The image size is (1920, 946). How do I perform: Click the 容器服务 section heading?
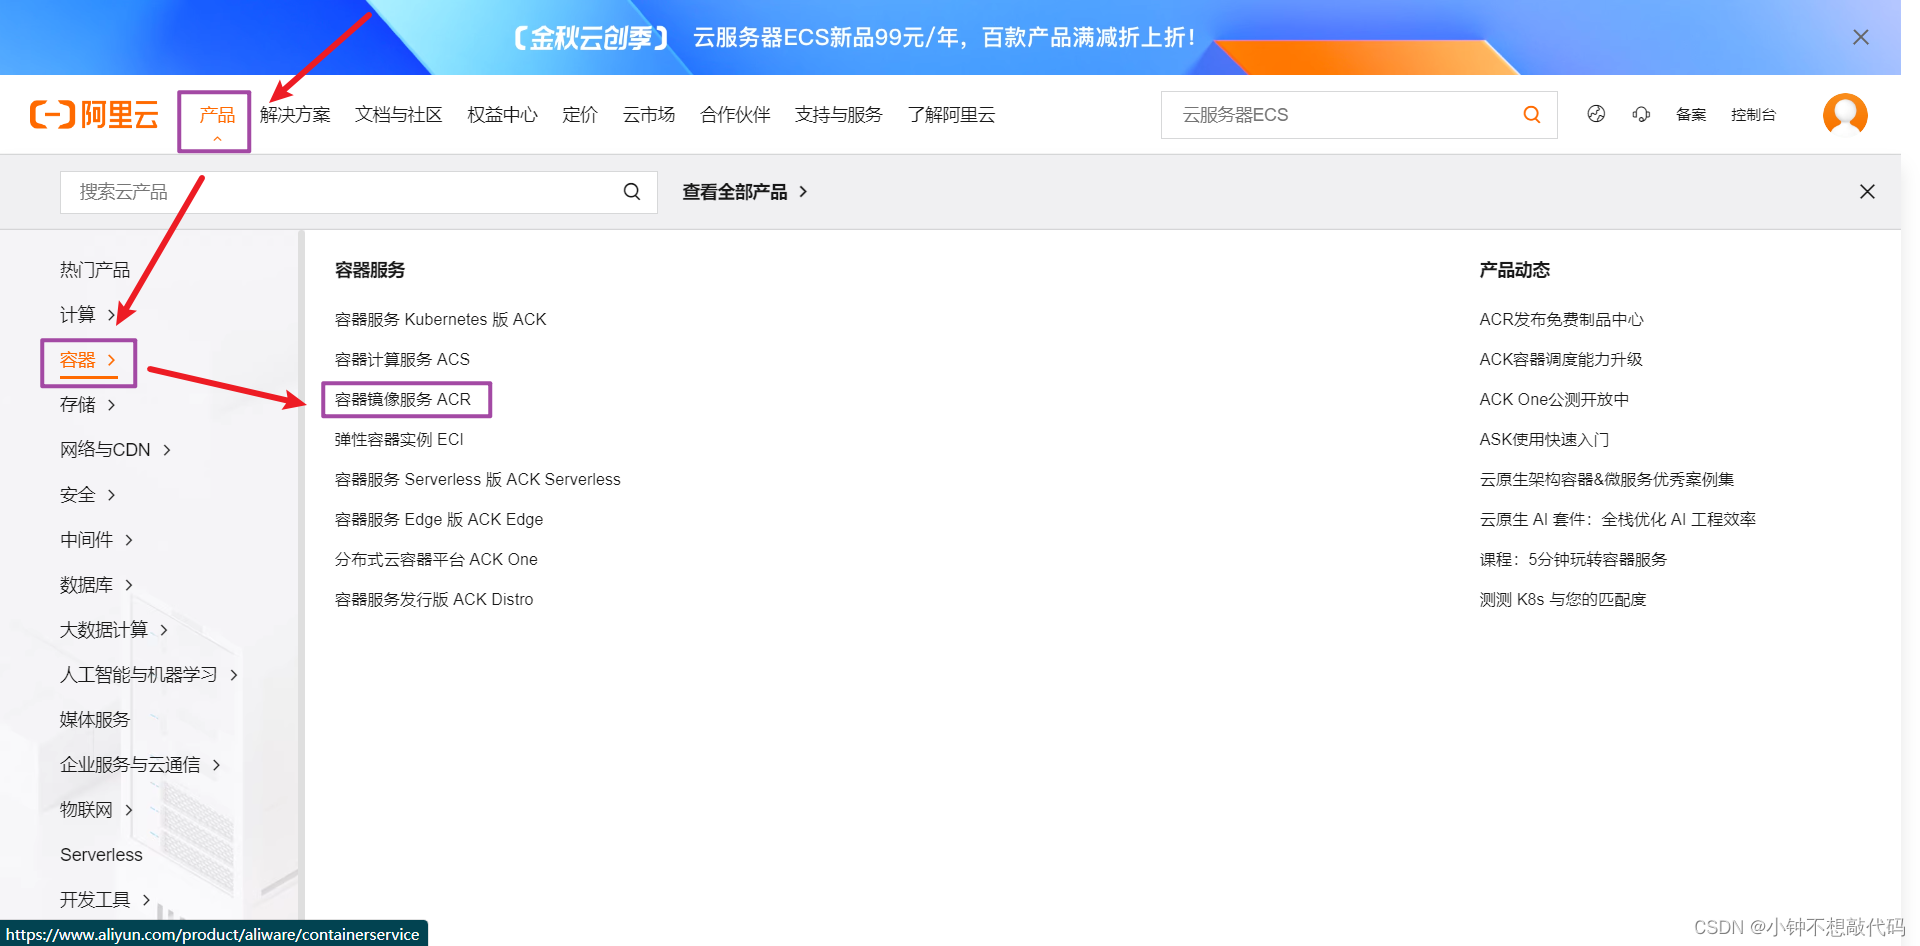click(370, 270)
